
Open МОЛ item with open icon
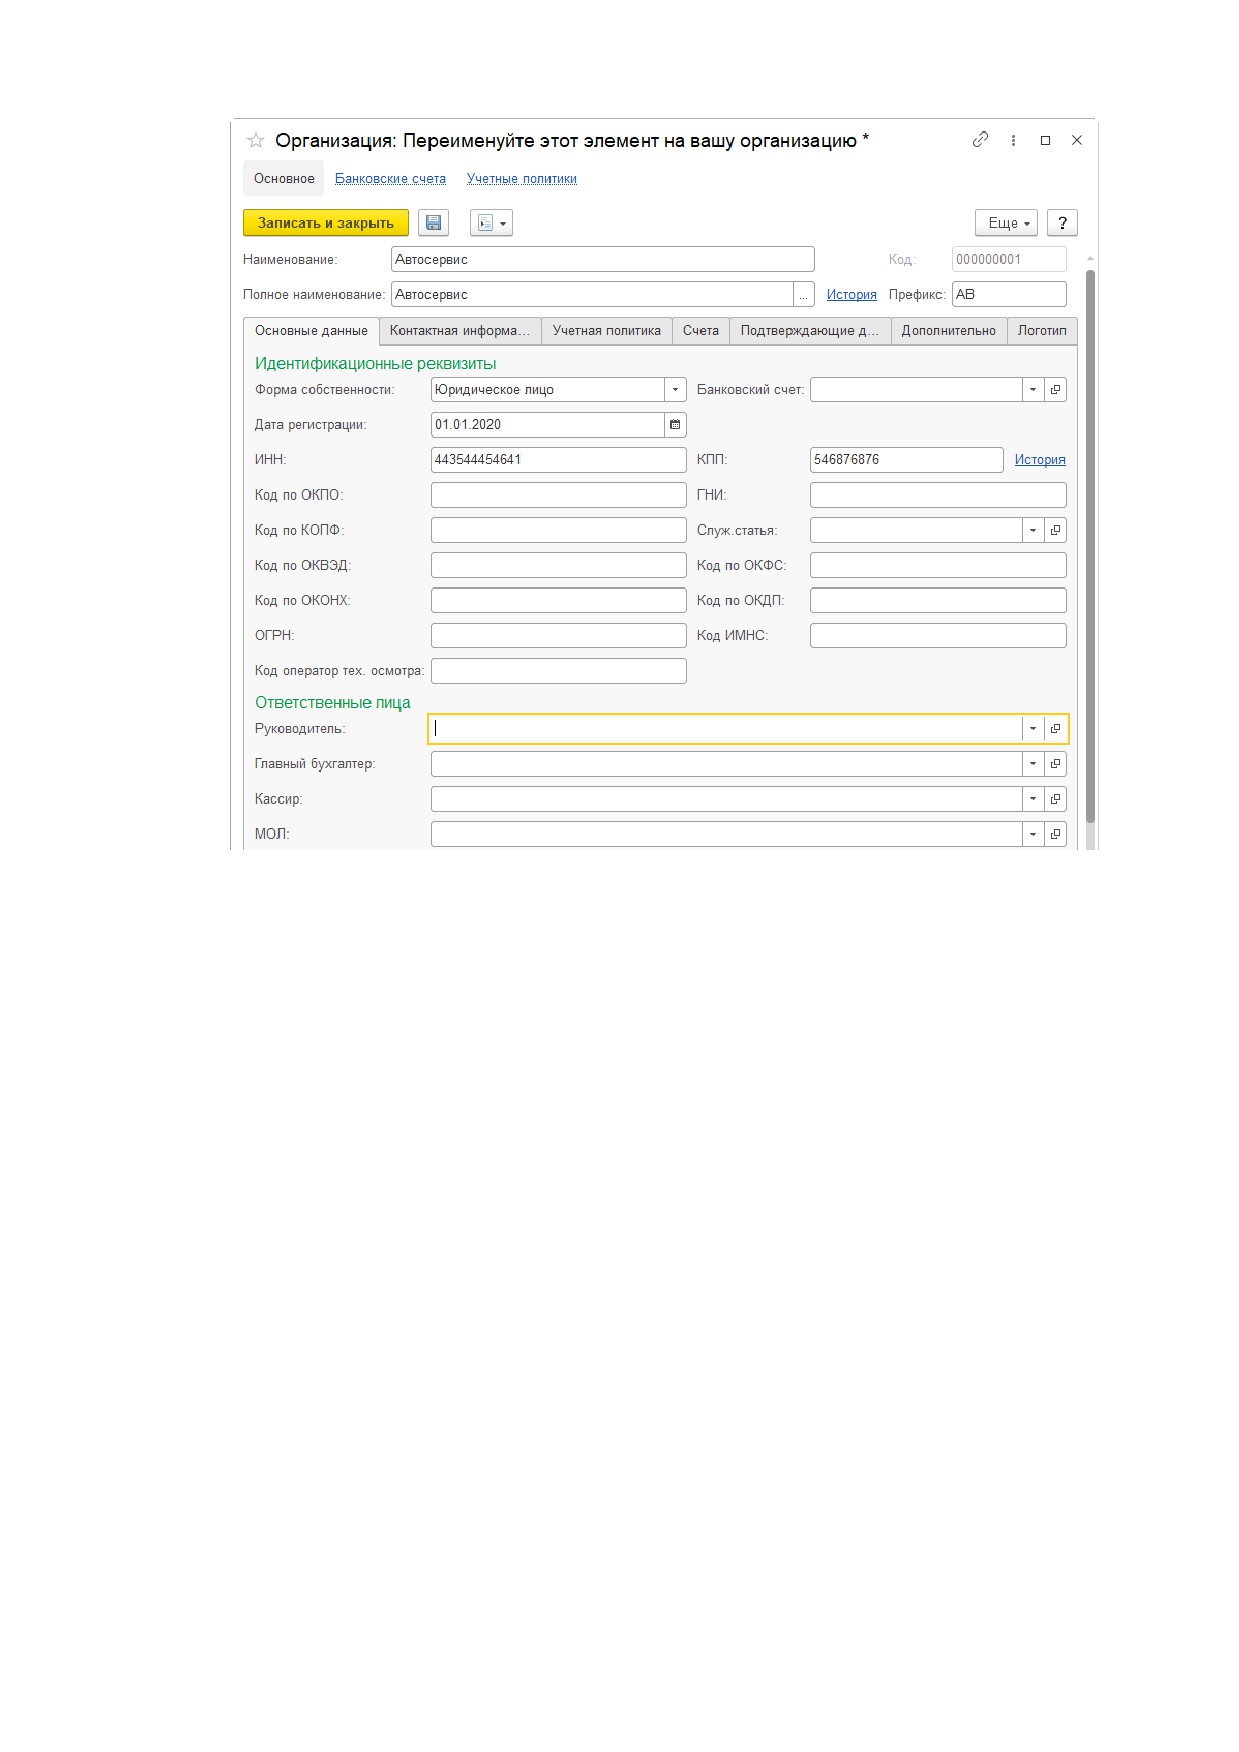tap(1055, 834)
